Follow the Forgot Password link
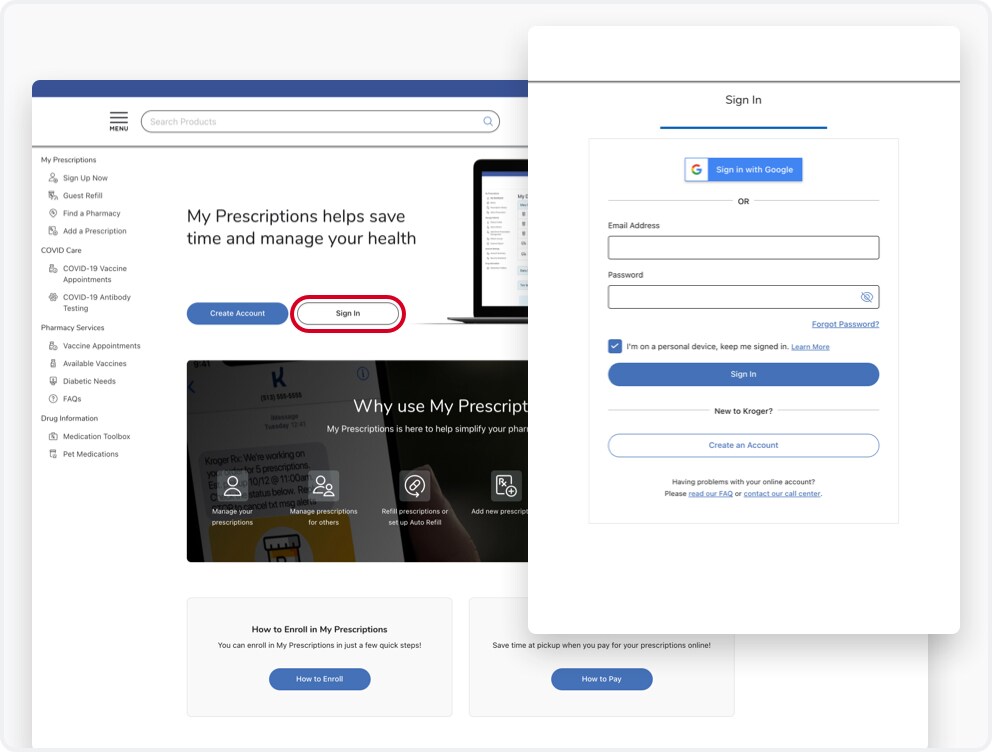 [845, 324]
